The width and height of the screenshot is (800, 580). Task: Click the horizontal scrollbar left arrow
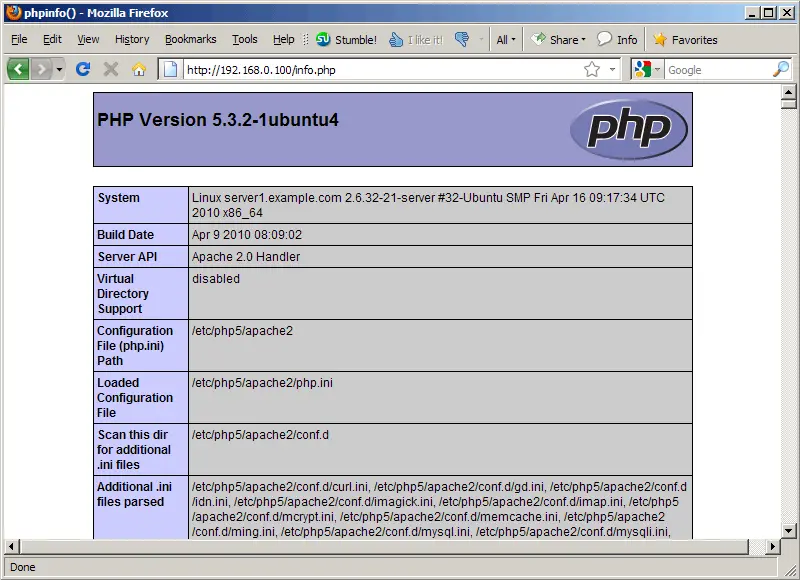[x=11, y=546]
